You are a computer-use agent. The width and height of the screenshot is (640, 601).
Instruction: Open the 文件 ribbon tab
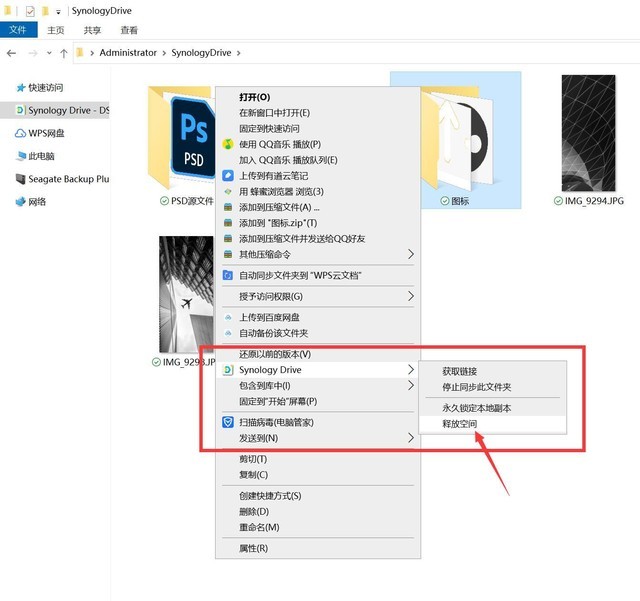click(18, 30)
